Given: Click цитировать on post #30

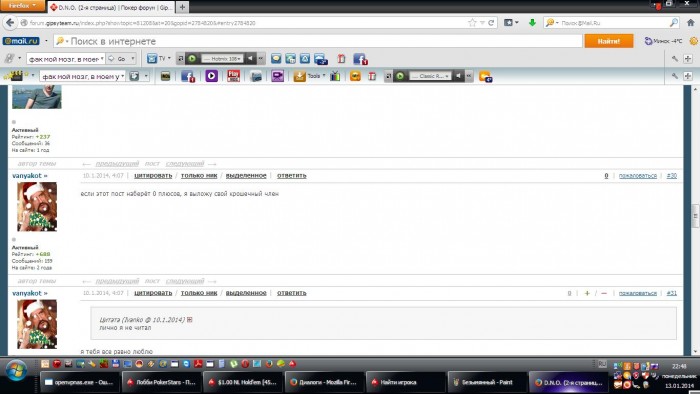Looking at the screenshot, I should tap(153, 176).
